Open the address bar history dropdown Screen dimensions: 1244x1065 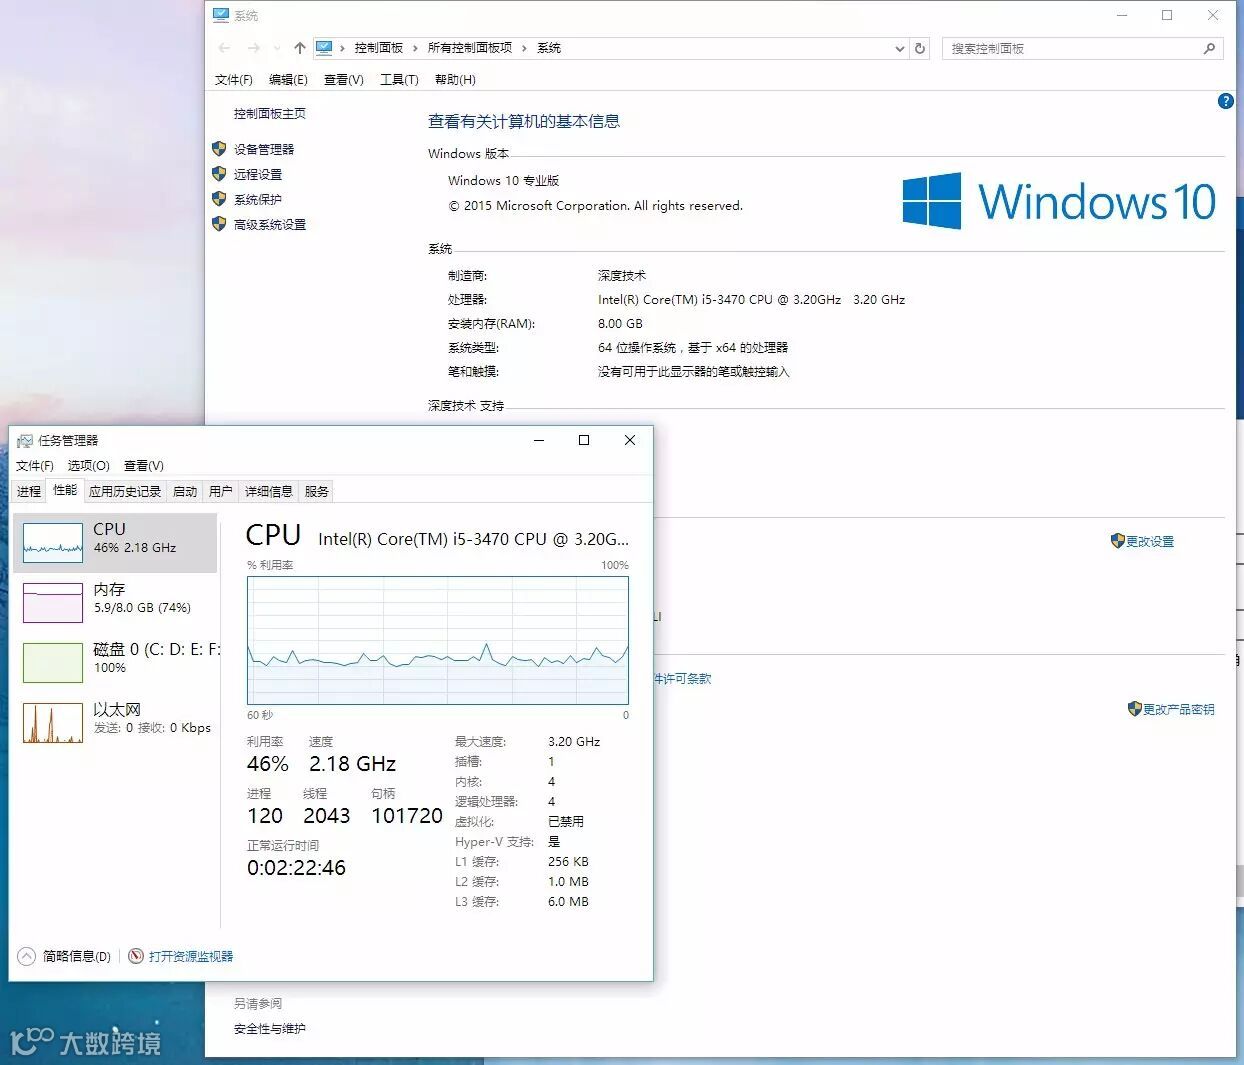(x=899, y=48)
